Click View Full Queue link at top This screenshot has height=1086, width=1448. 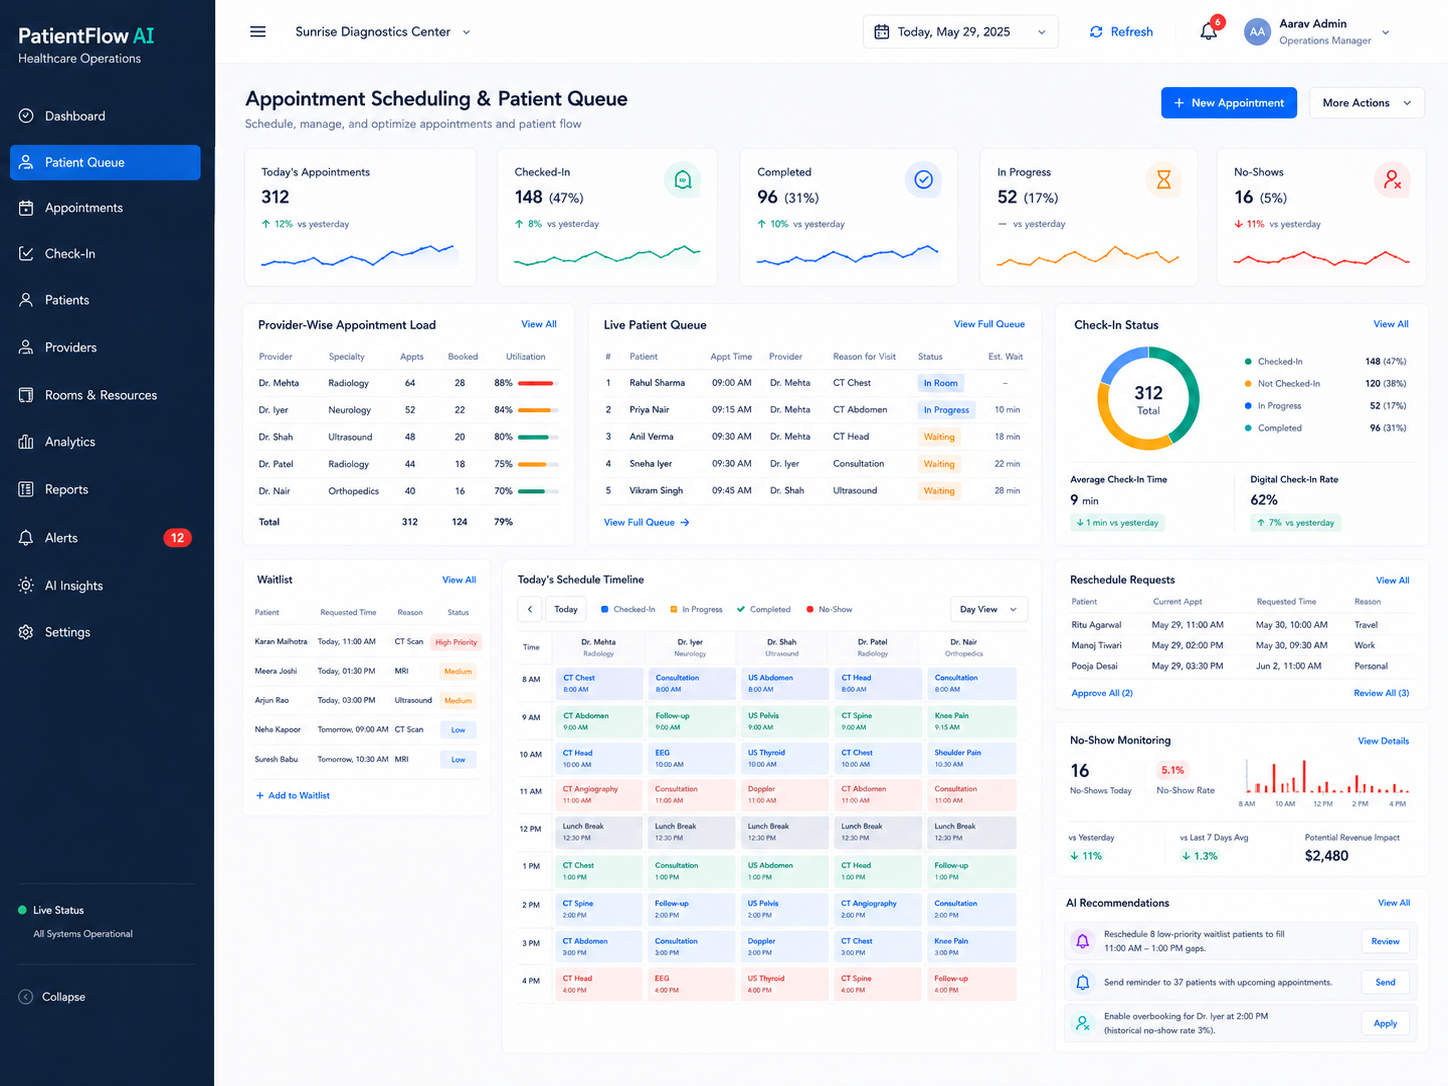coord(989,324)
